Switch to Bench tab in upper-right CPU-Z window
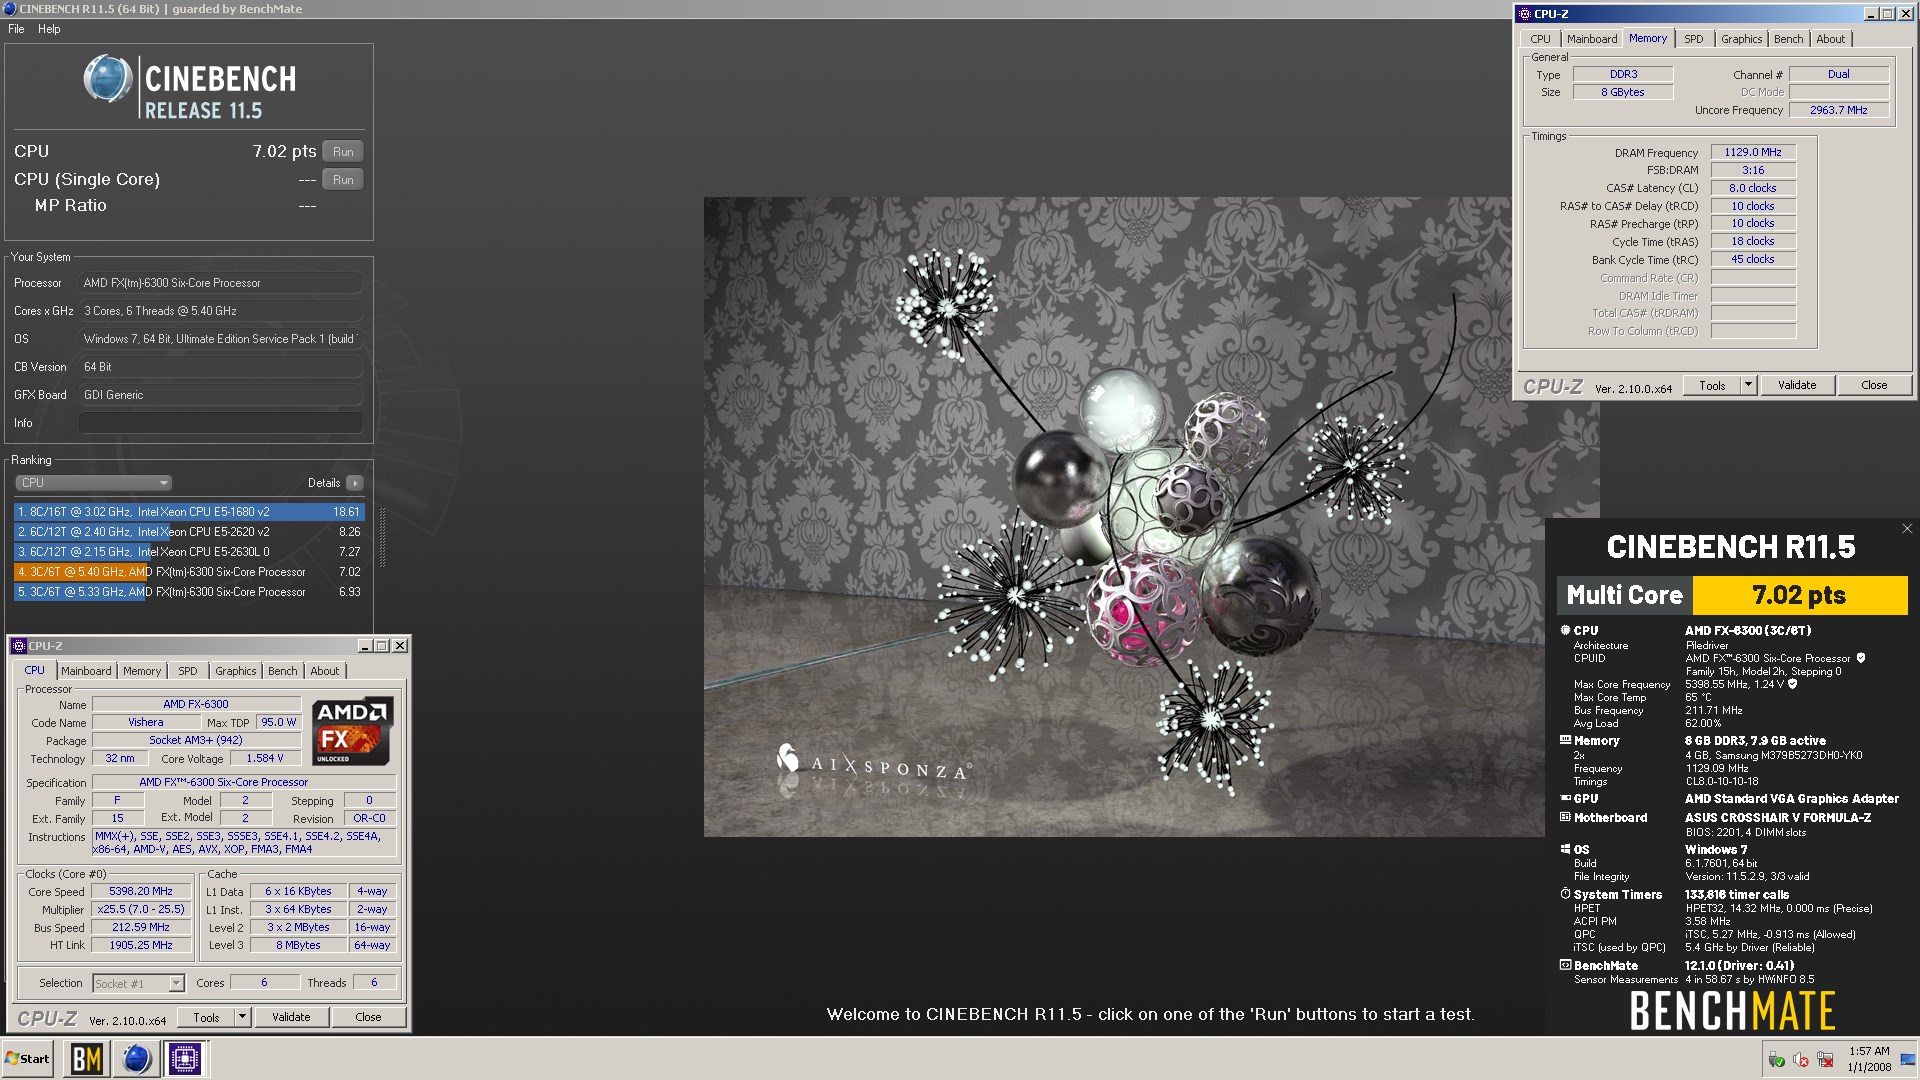 point(1789,39)
